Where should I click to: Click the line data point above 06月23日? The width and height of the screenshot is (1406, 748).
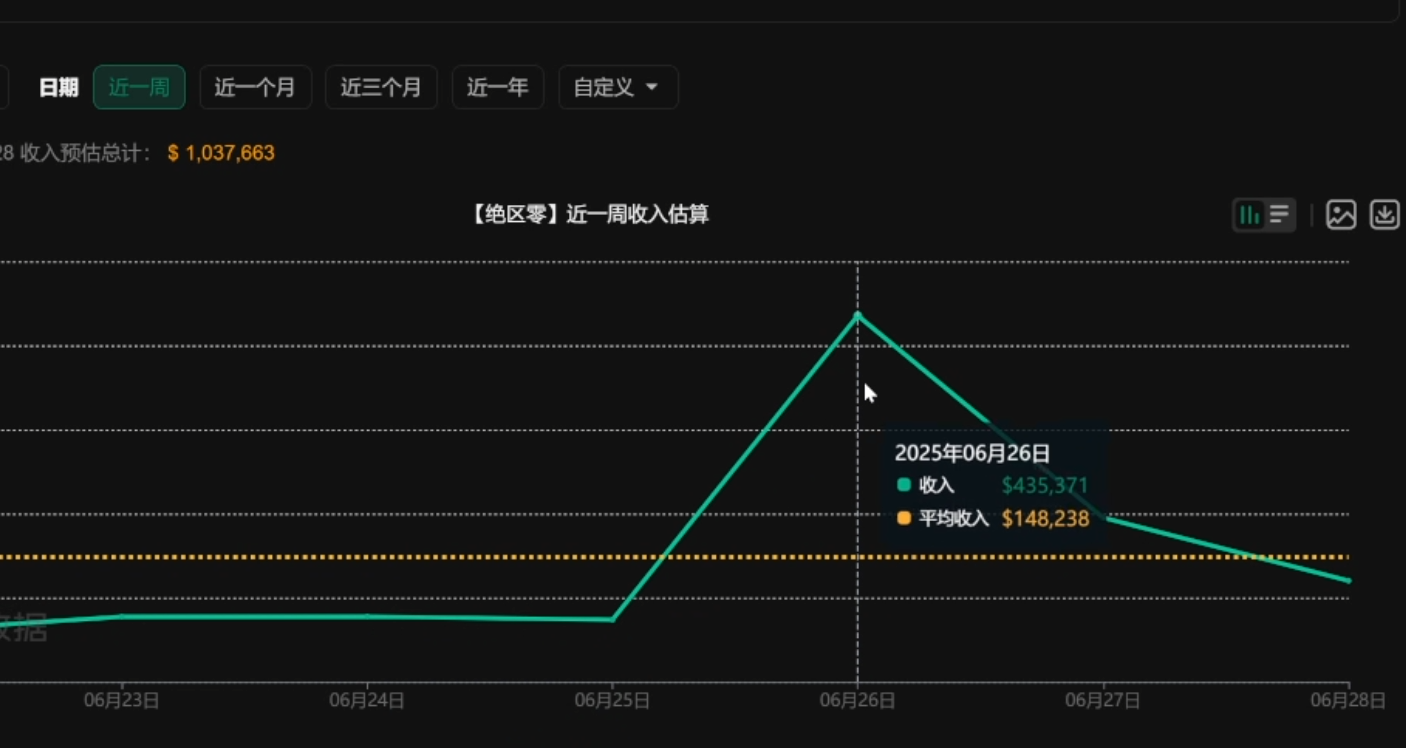coord(122,616)
